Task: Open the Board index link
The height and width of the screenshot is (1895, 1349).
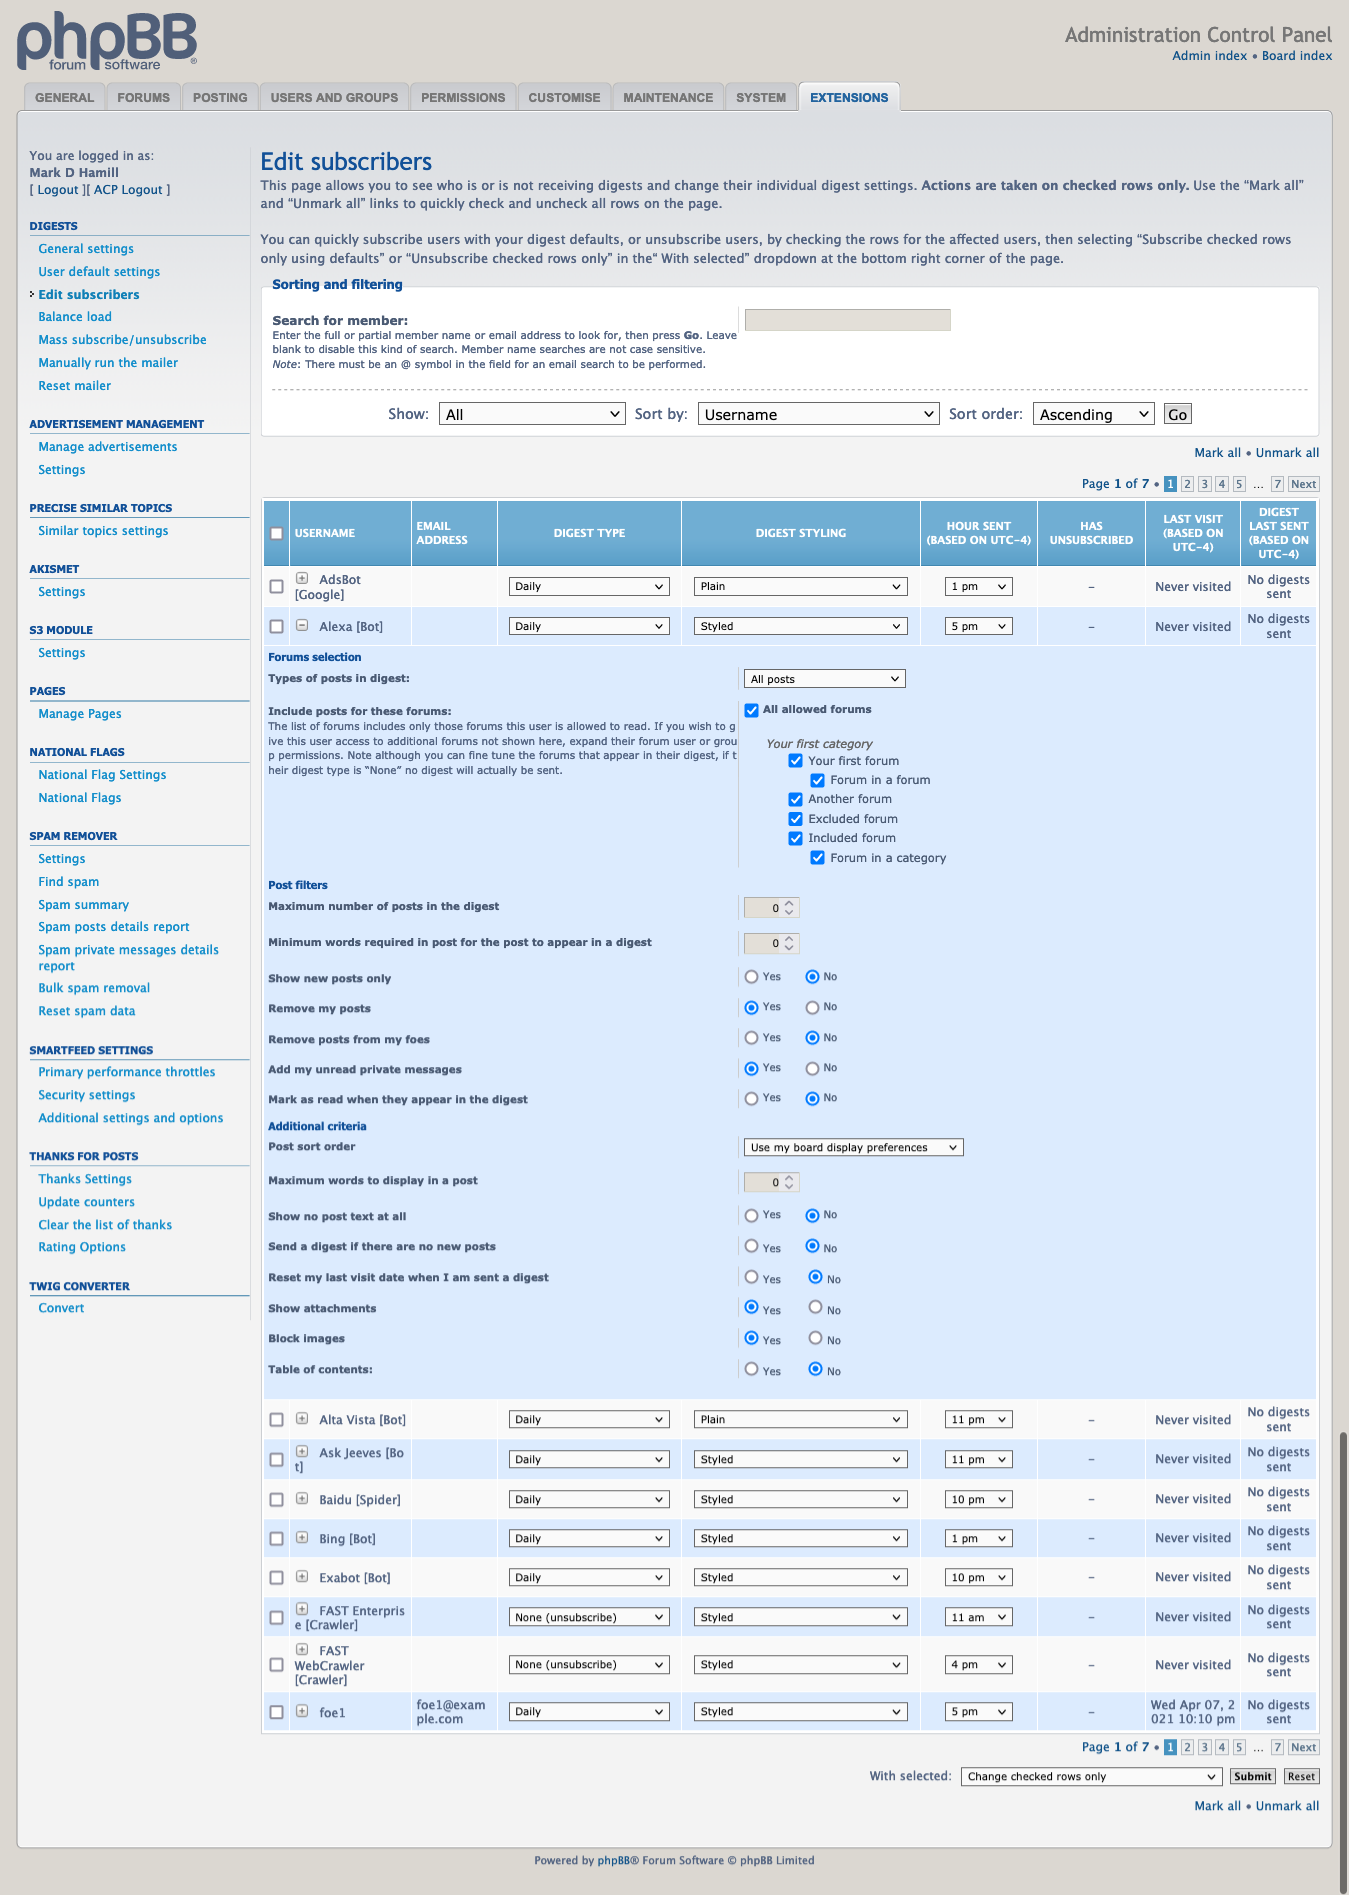Action: (x=1297, y=56)
